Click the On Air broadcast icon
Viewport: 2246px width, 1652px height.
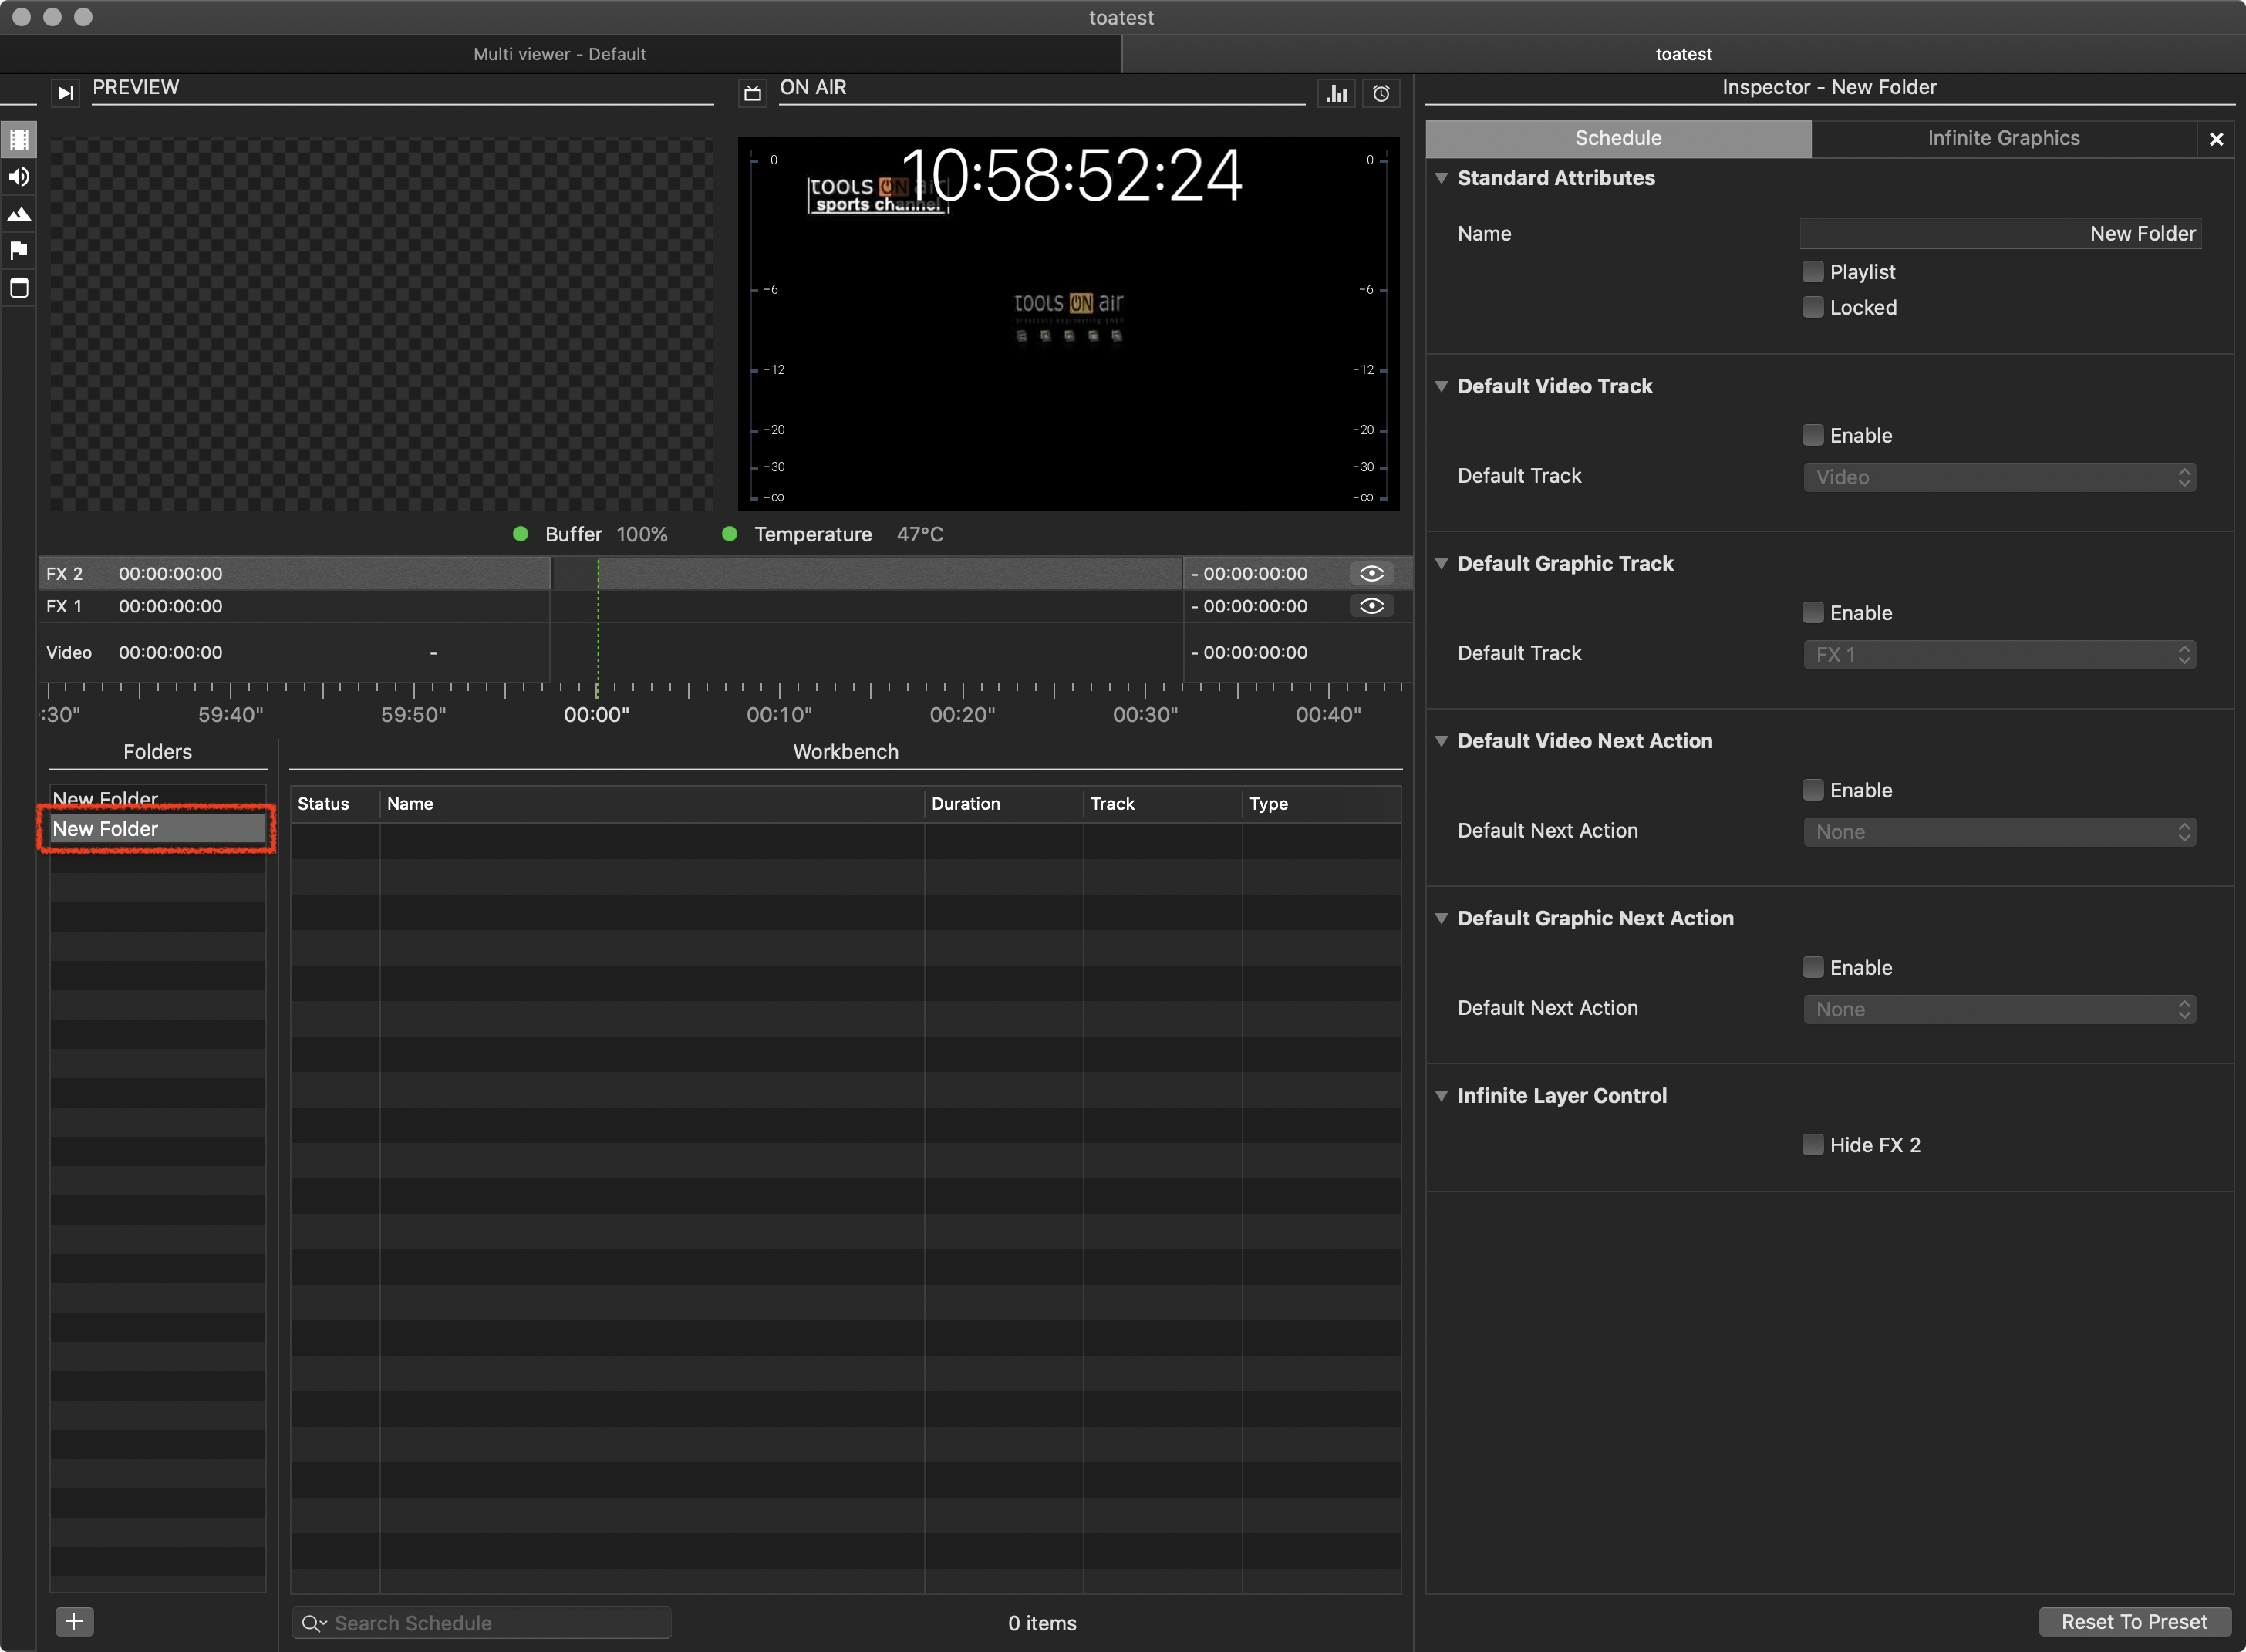[752, 93]
